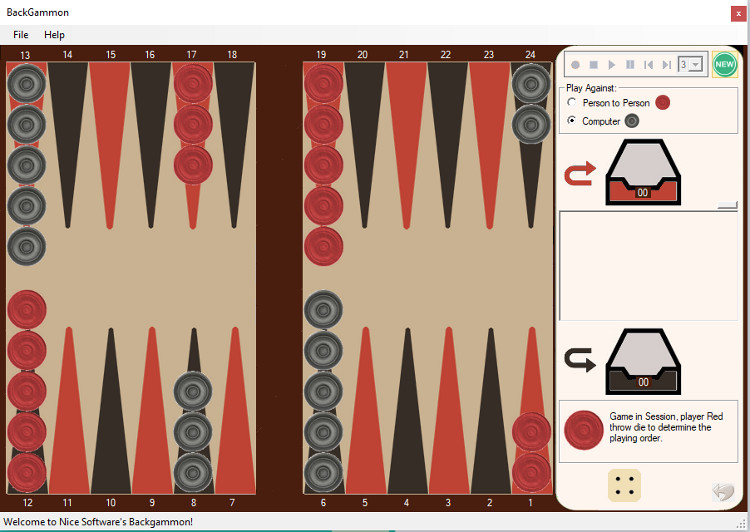
Task: Click the top red checker on point 17
Action: [193, 83]
